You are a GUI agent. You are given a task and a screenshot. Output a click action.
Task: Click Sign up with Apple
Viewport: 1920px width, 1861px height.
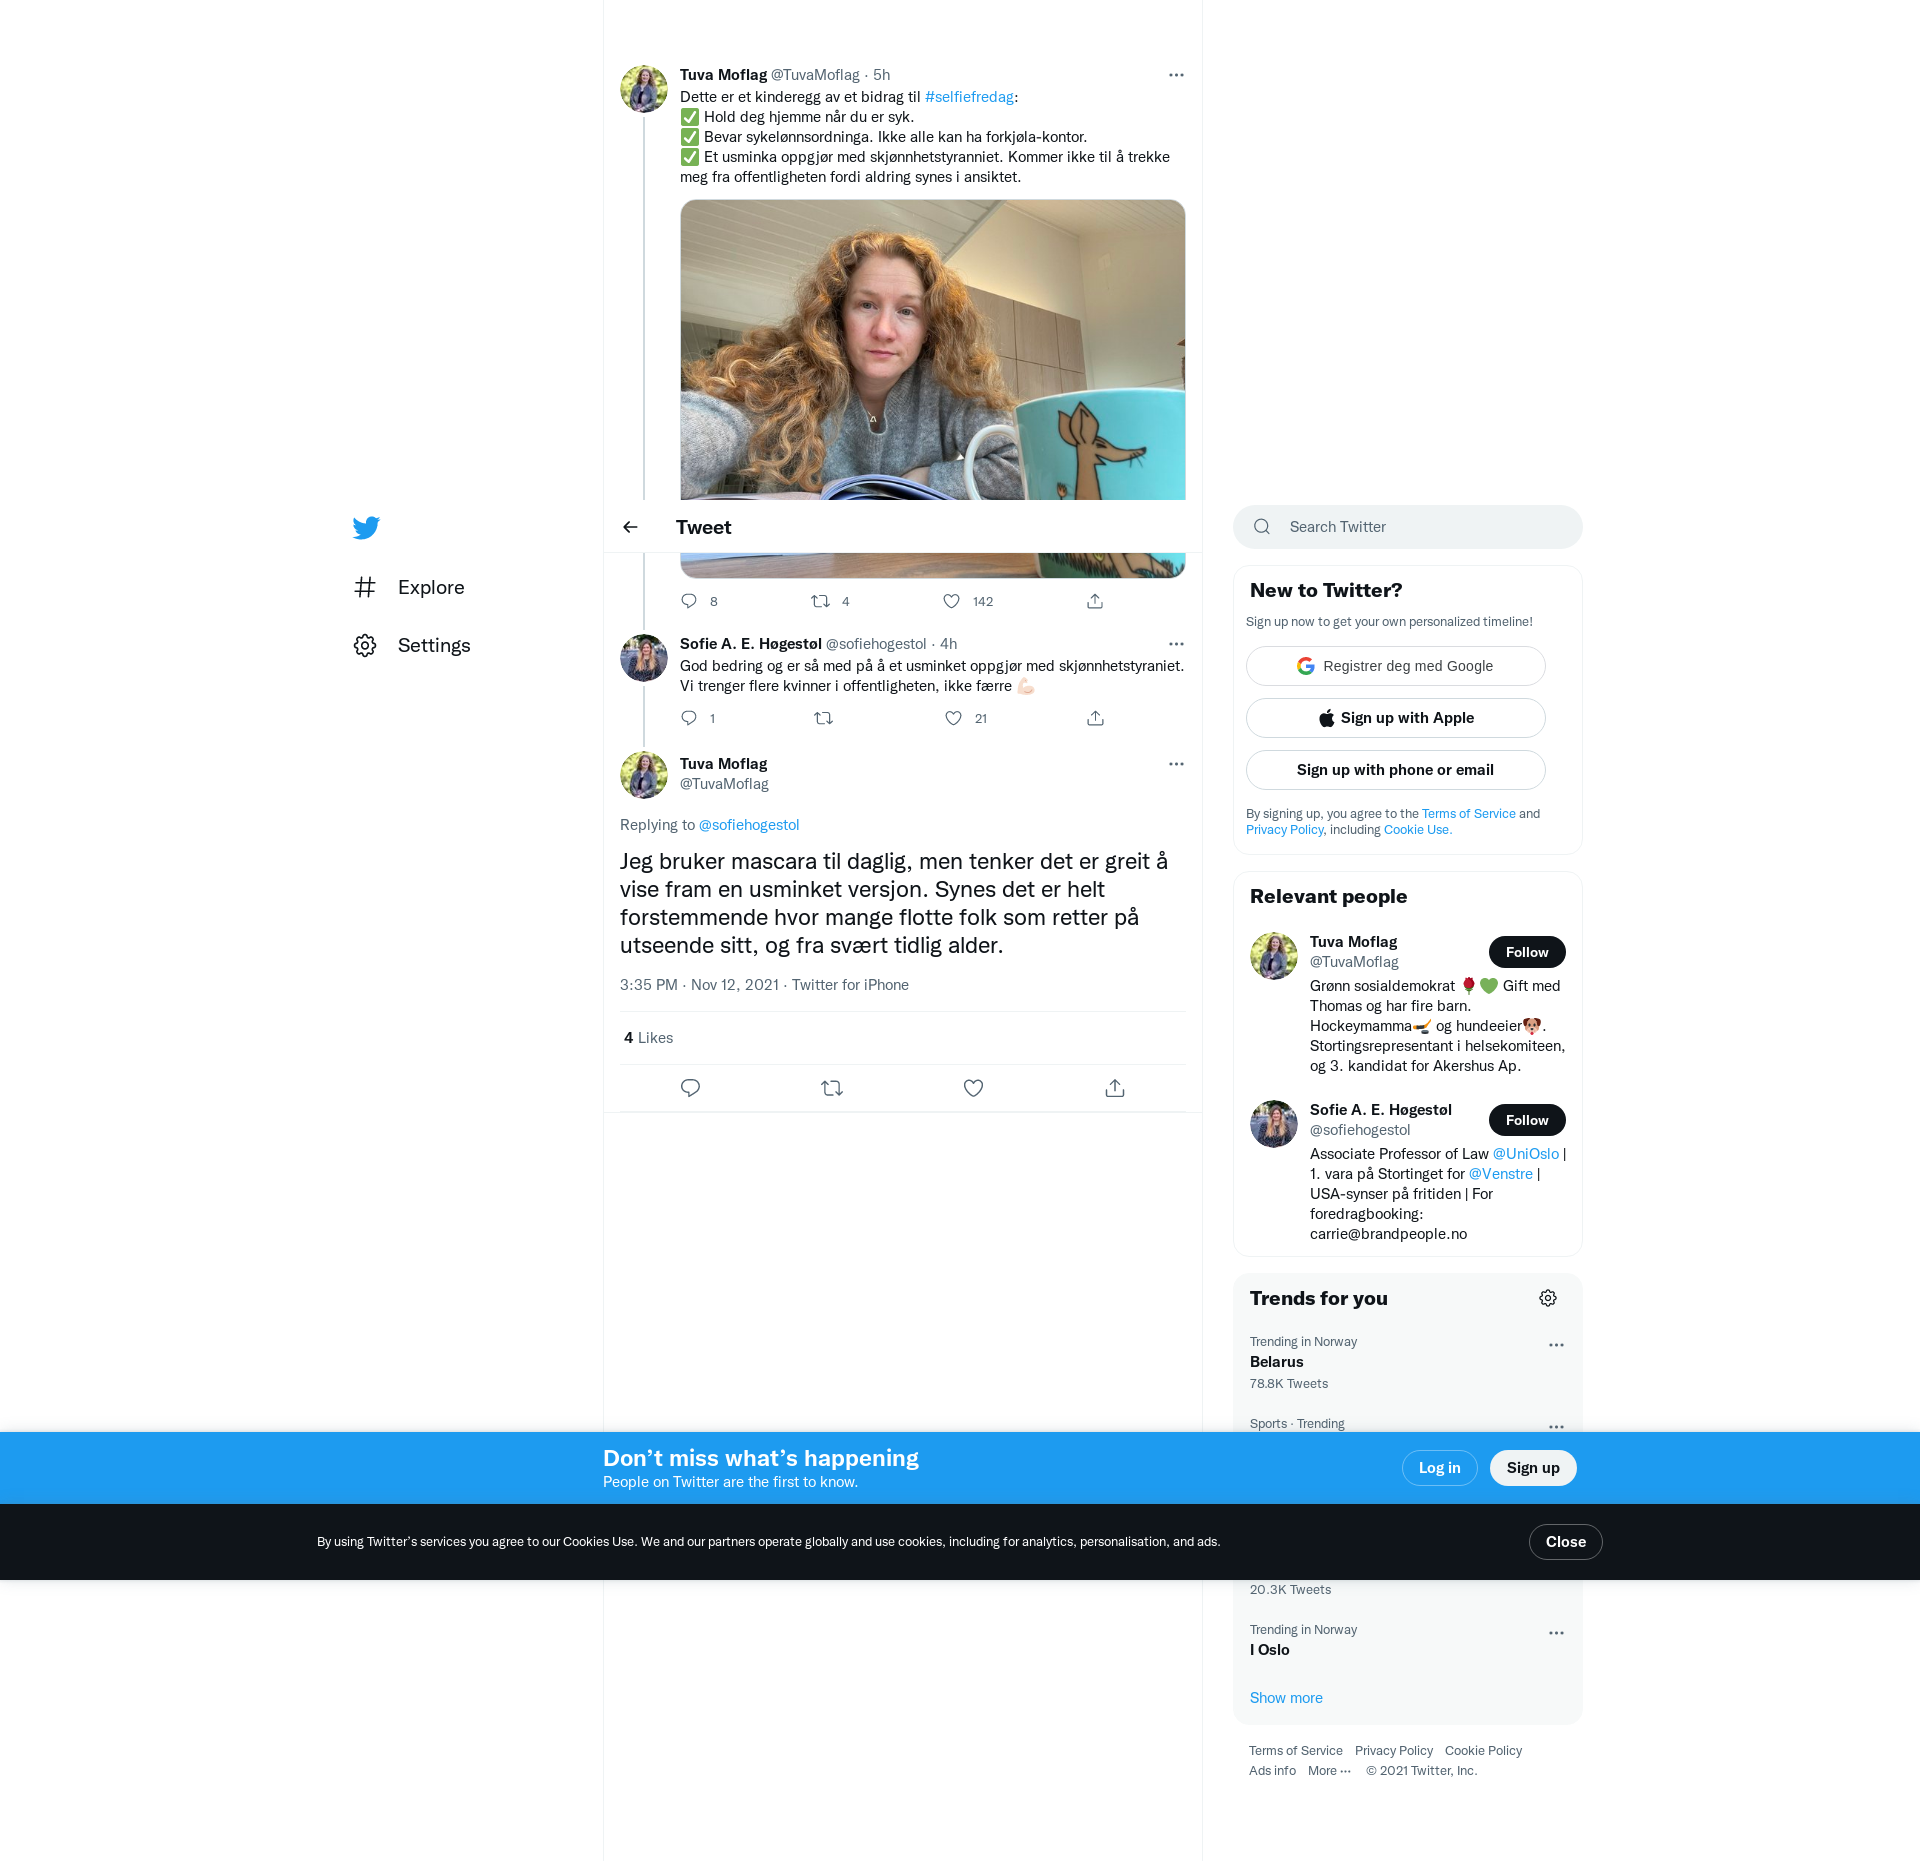[1395, 718]
